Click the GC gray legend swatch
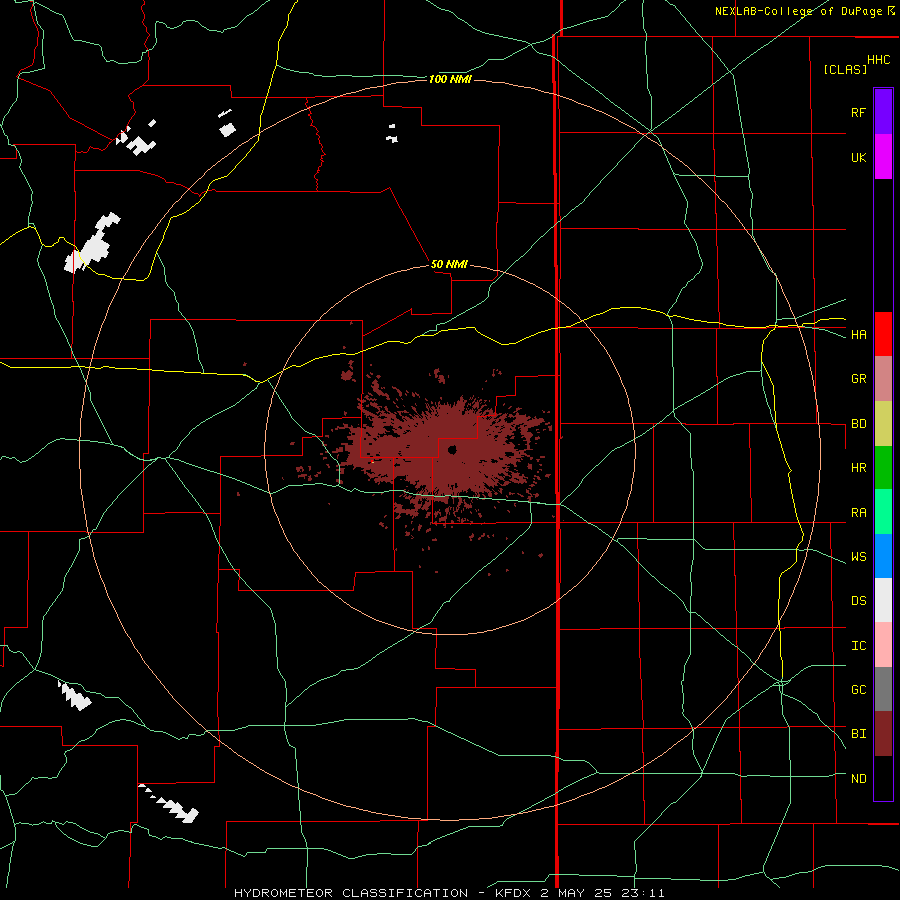The height and width of the screenshot is (900, 900). tap(883, 689)
